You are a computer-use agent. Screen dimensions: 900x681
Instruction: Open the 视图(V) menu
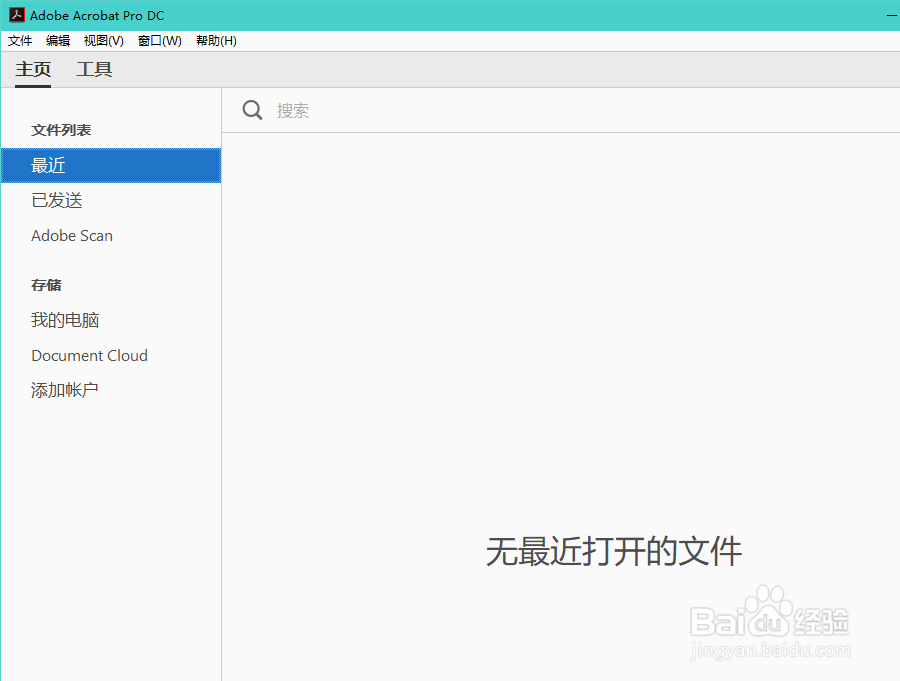click(x=103, y=41)
